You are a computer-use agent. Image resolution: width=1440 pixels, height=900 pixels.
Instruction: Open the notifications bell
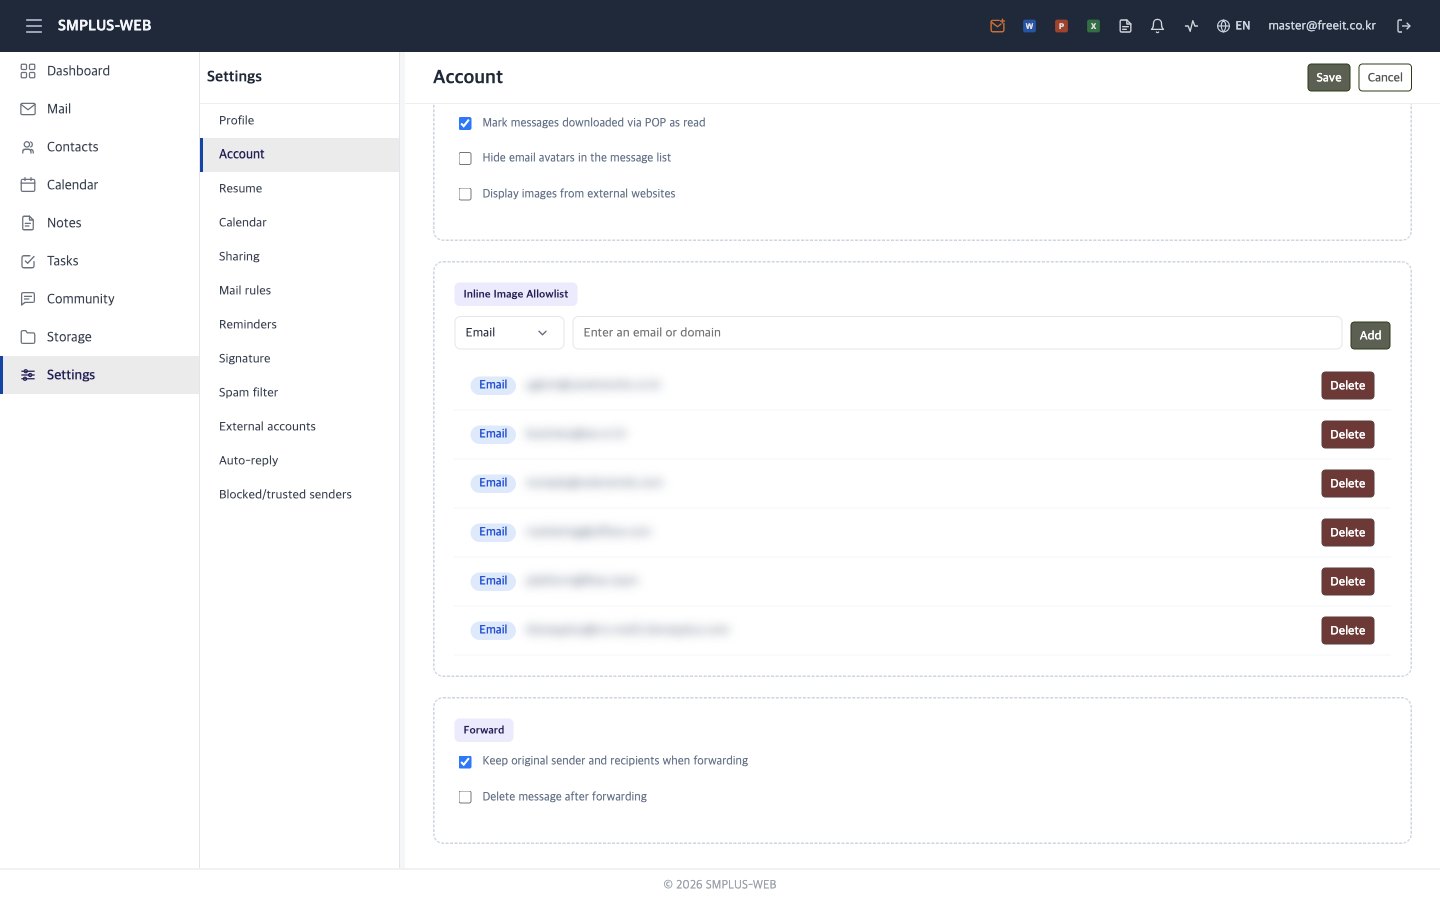pyautogui.click(x=1157, y=26)
